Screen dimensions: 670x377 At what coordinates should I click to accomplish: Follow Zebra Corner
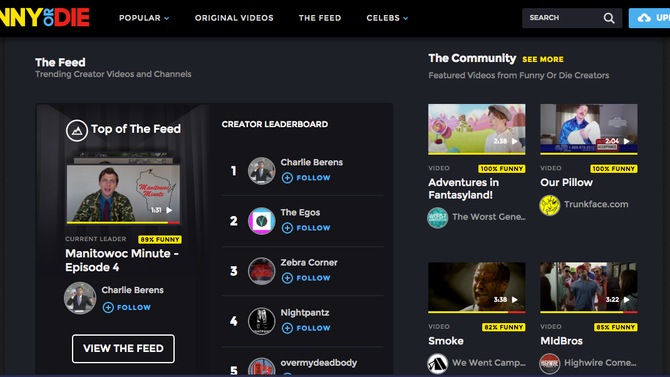pyautogui.click(x=306, y=278)
